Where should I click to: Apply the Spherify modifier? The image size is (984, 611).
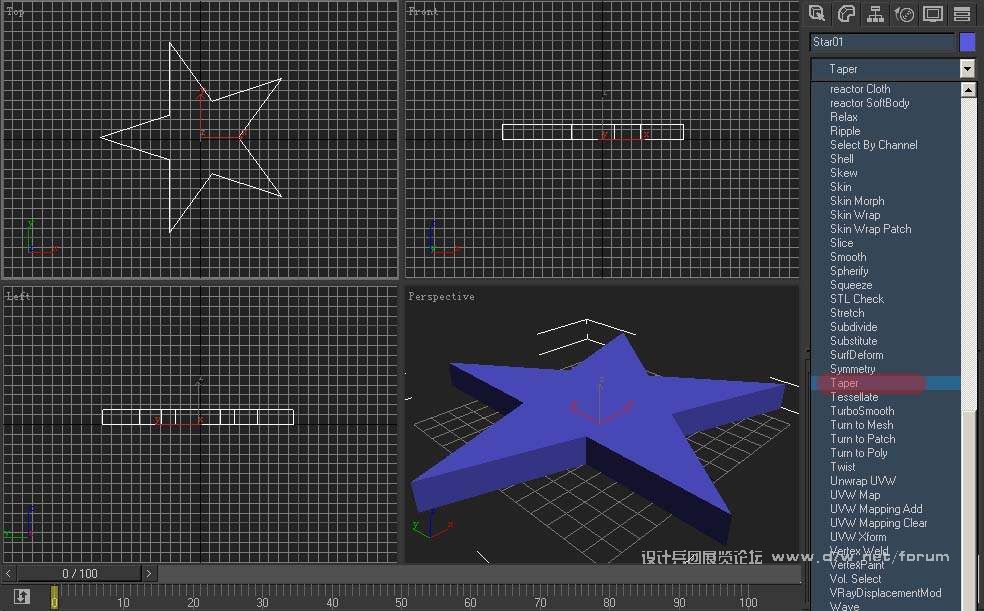click(849, 271)
